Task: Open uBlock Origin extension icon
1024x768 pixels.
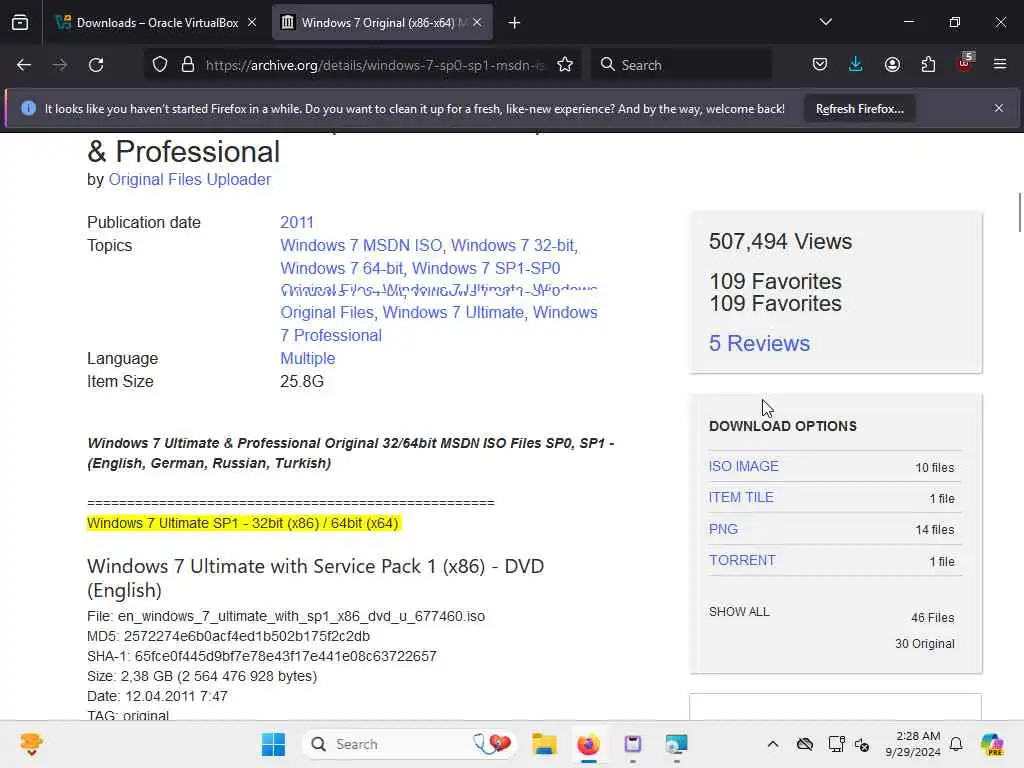Action: [x=965, y=63]
